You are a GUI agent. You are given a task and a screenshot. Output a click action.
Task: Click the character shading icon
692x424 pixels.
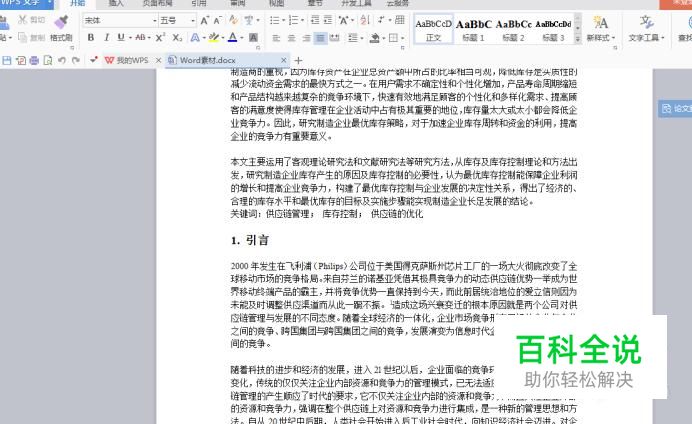pyautogui.click(x=253, y=38)
